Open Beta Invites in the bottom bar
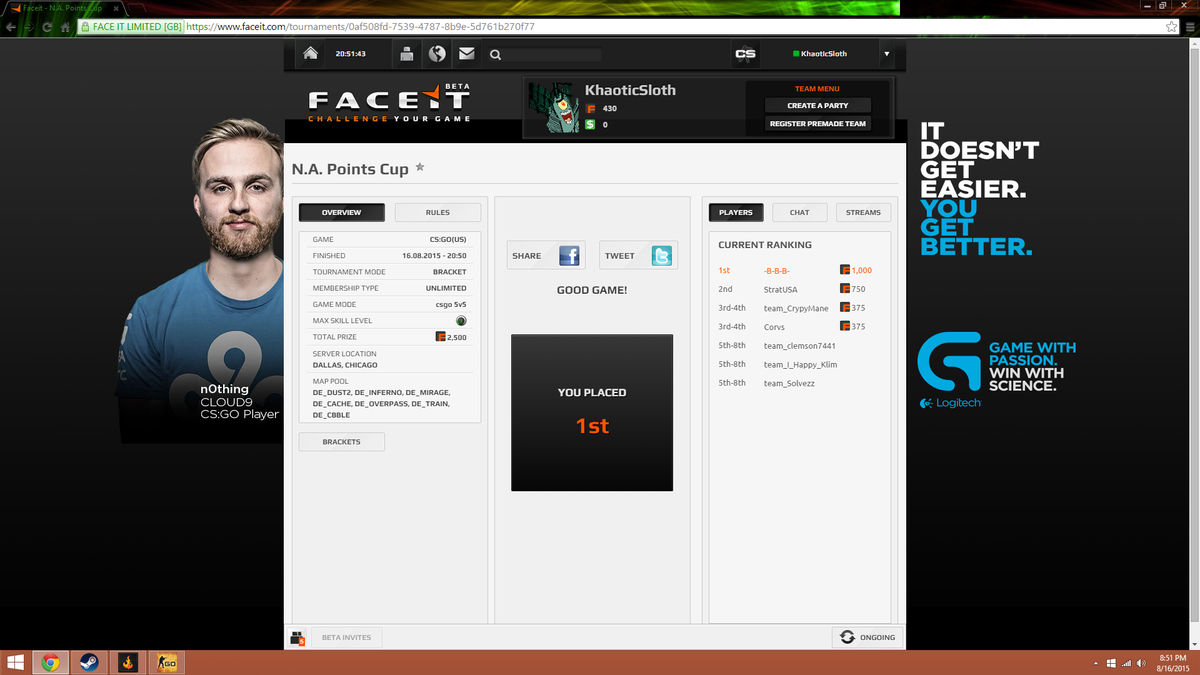The image size is (1200, 675). pos(346,637)
